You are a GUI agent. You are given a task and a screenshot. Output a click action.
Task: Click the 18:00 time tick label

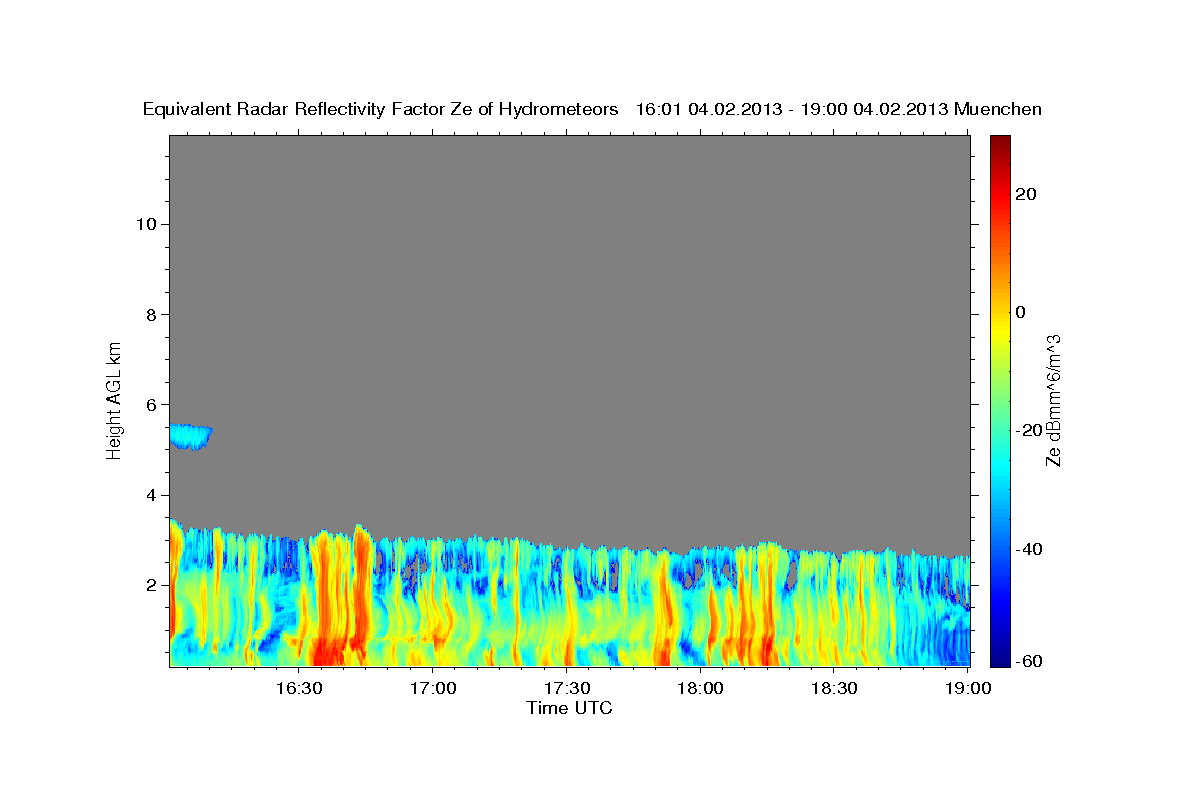pos(701,688)
